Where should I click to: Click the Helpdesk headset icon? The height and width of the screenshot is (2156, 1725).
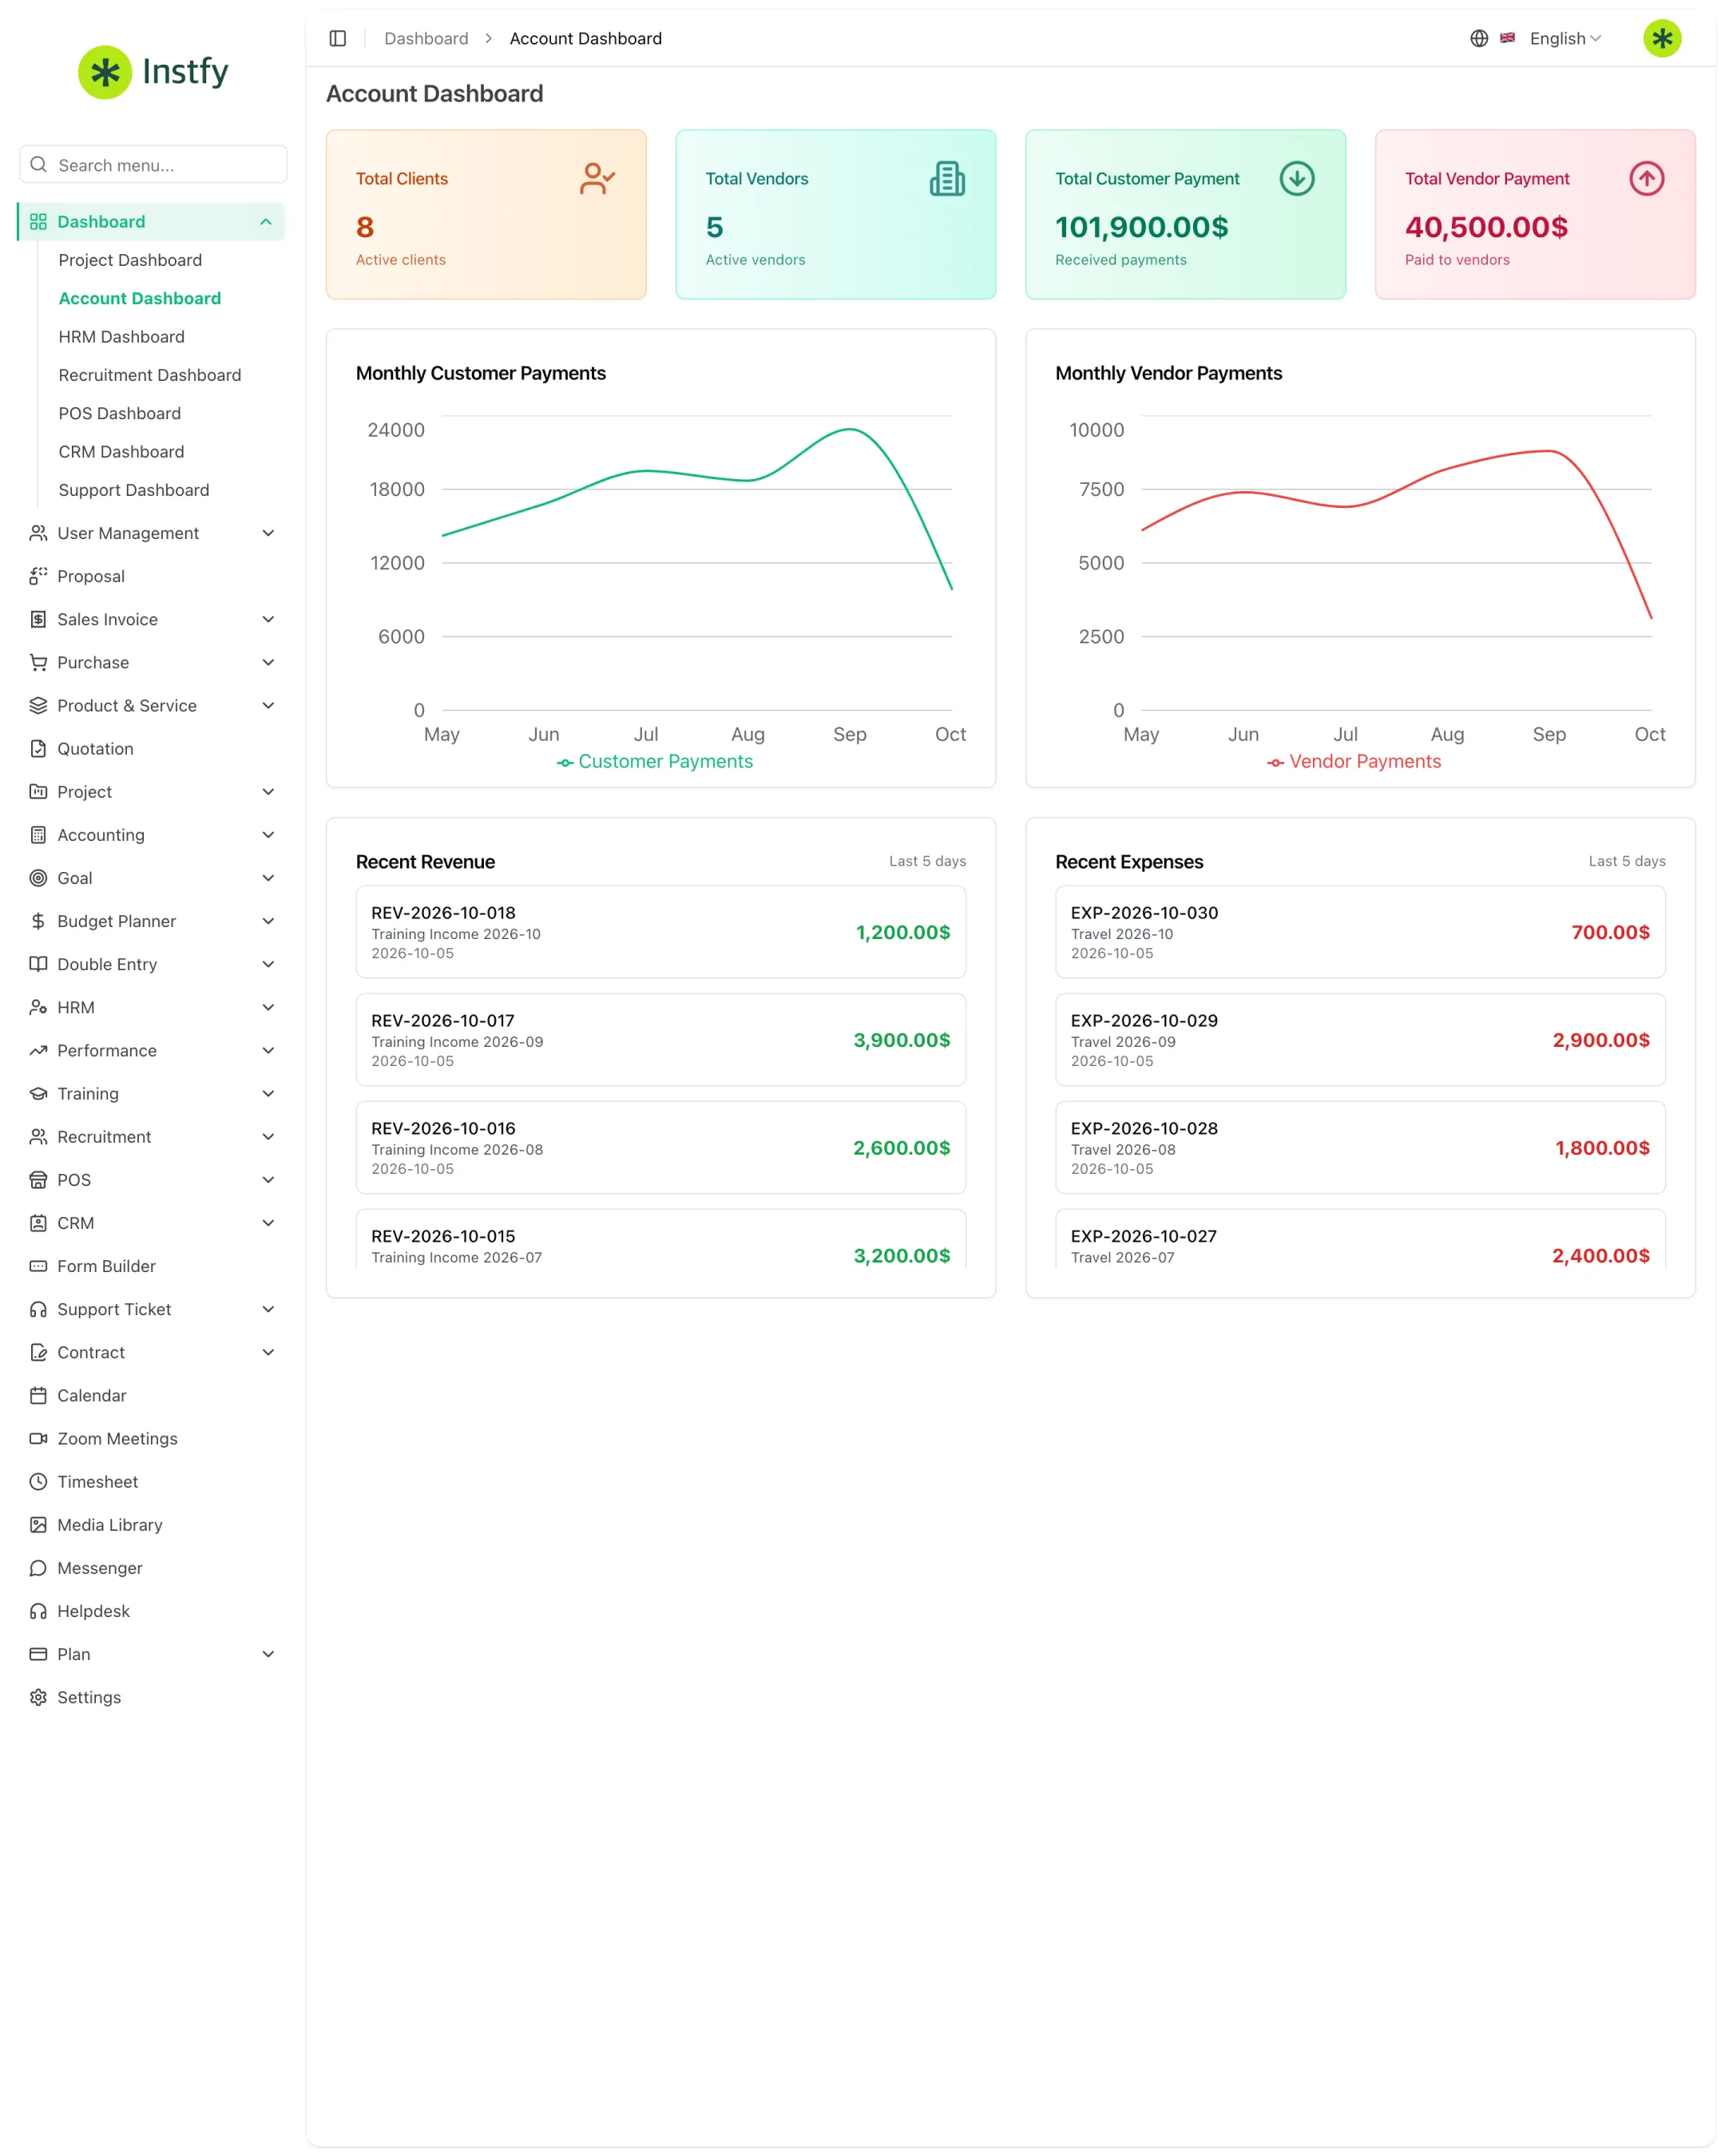pyautogui.click(x=38, y=1611)
